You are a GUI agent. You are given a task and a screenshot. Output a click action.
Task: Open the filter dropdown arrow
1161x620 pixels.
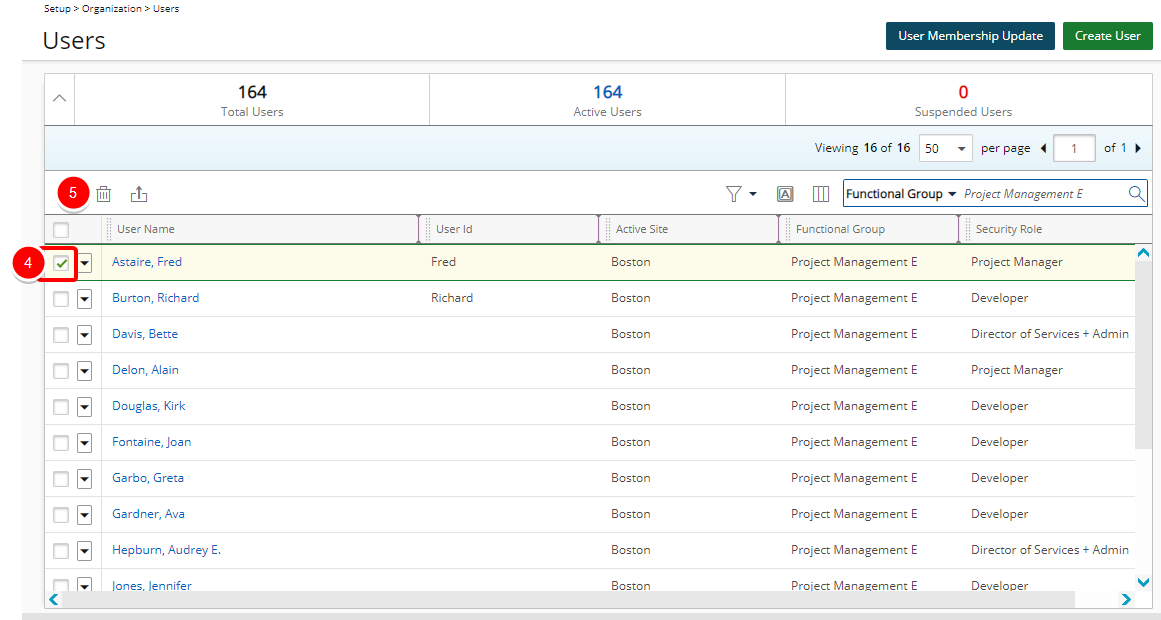pos(753,194)
